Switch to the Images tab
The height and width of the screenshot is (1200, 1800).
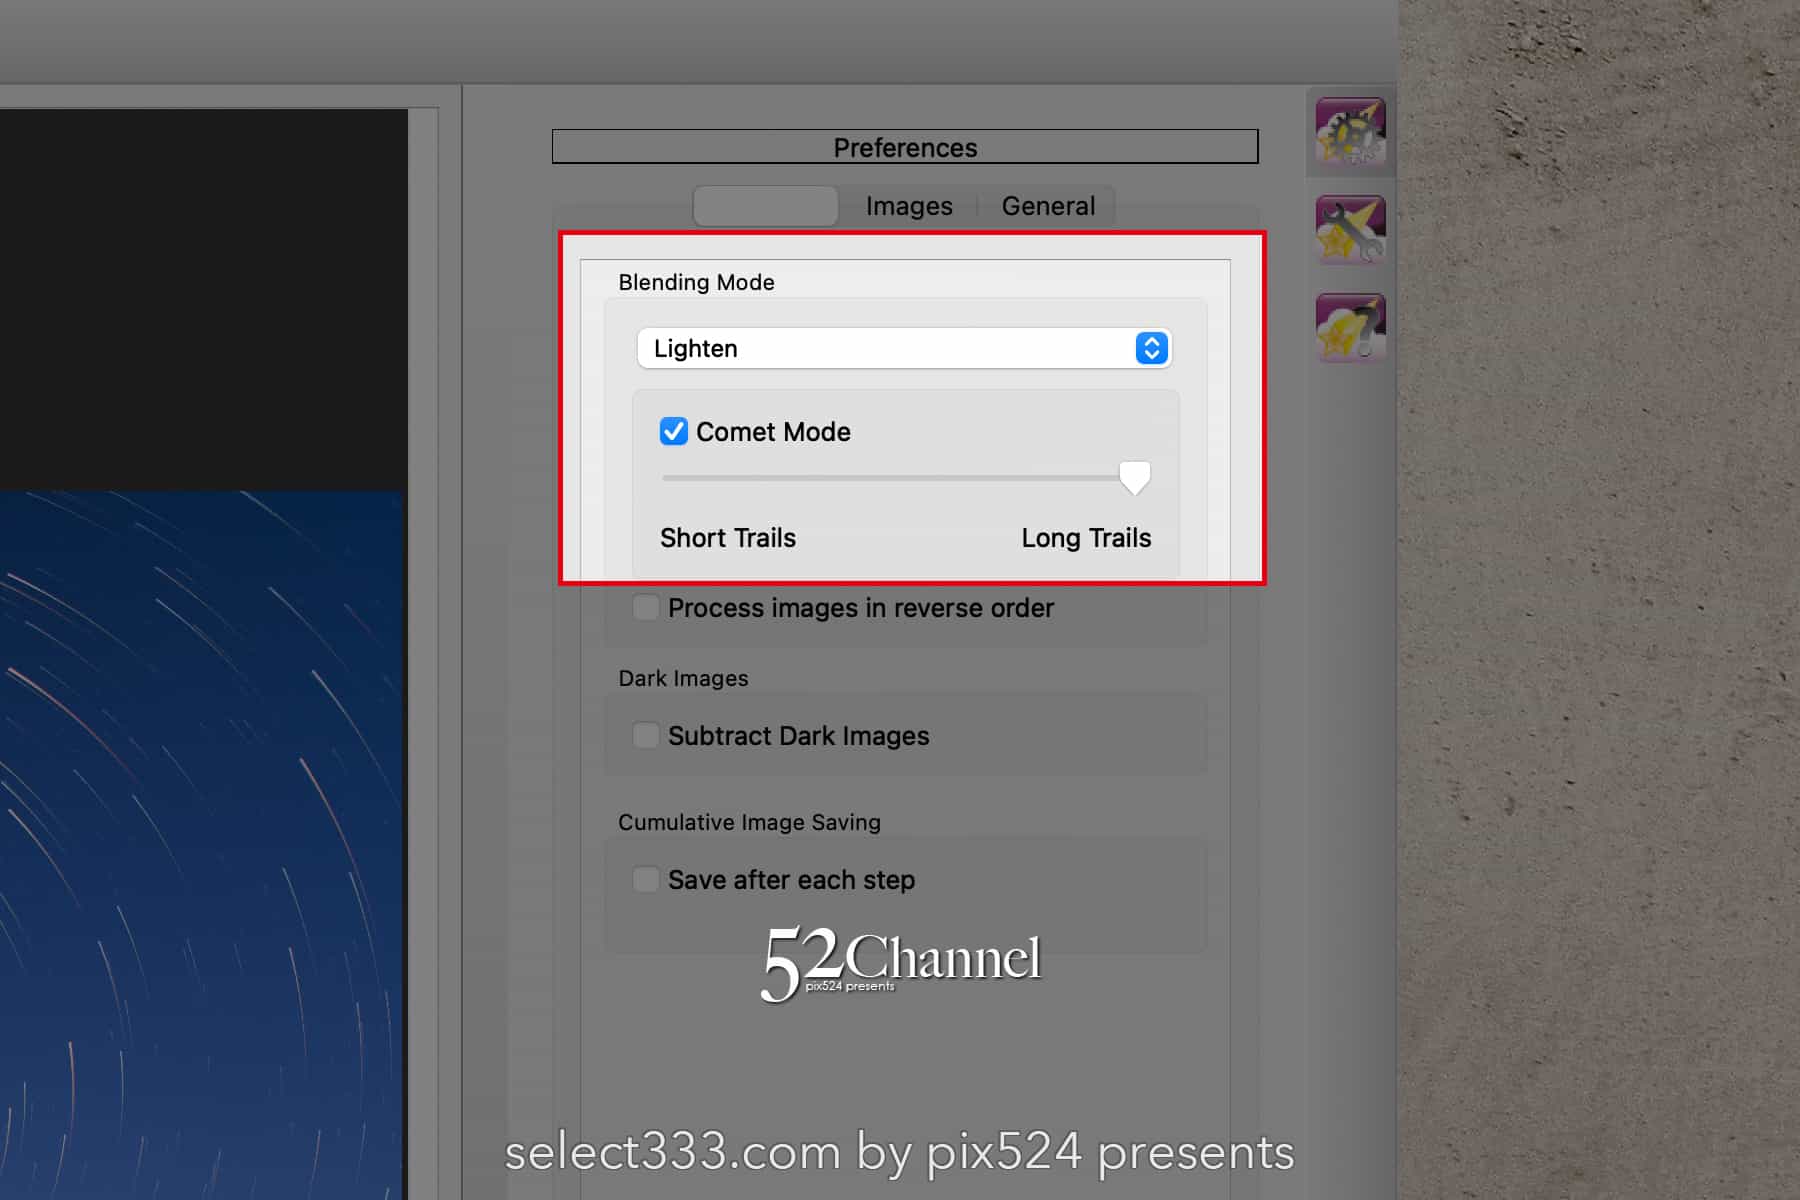coord(909,206)
